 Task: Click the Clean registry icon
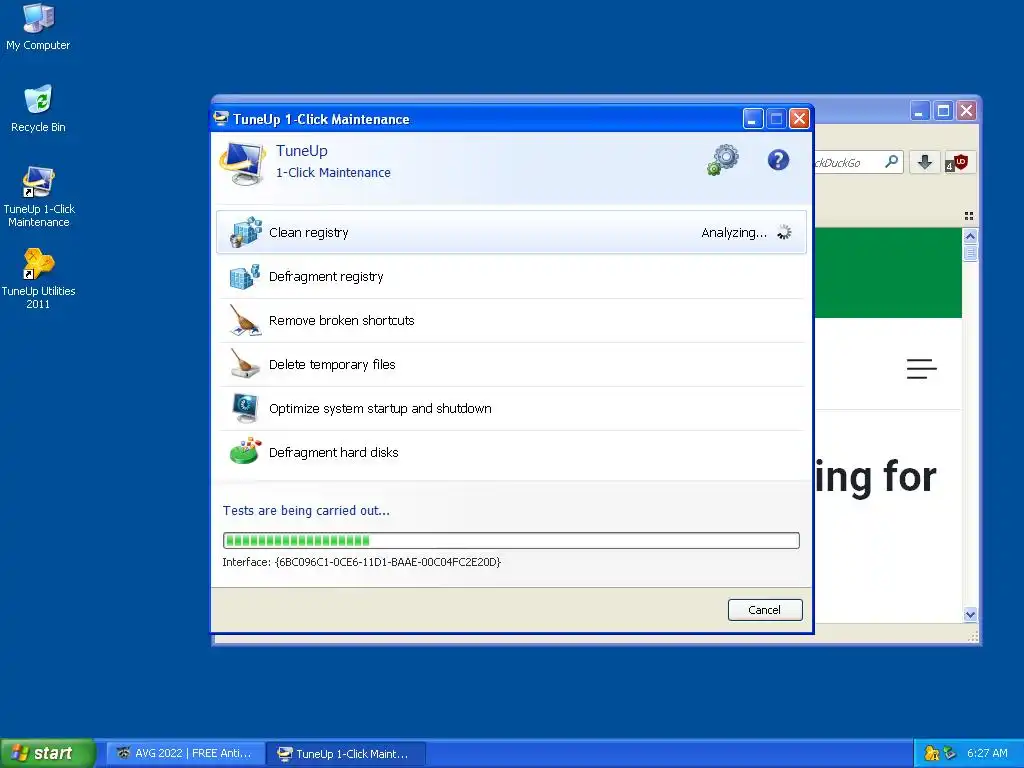pos(246,232)
